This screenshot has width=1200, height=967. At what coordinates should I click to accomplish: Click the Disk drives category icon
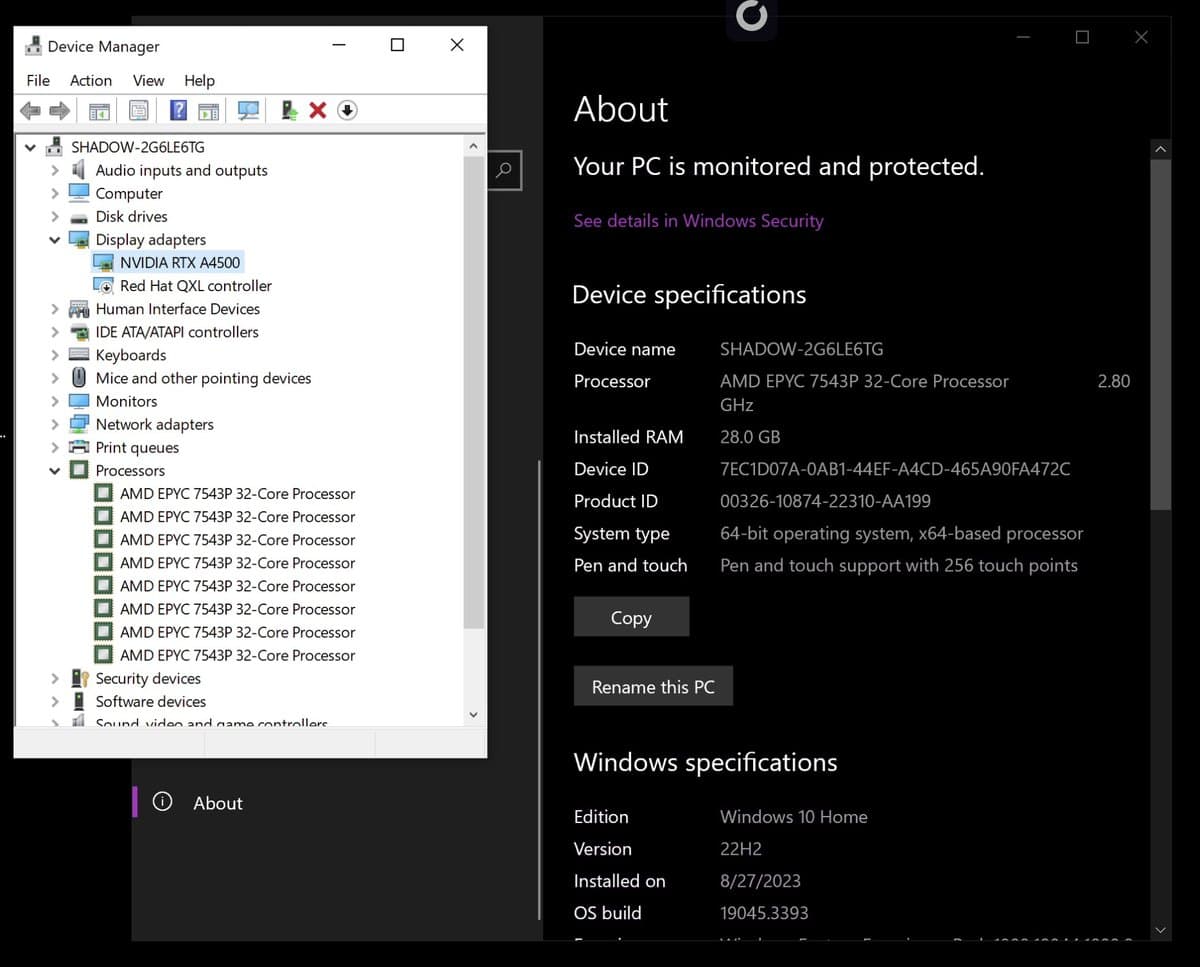79,217
